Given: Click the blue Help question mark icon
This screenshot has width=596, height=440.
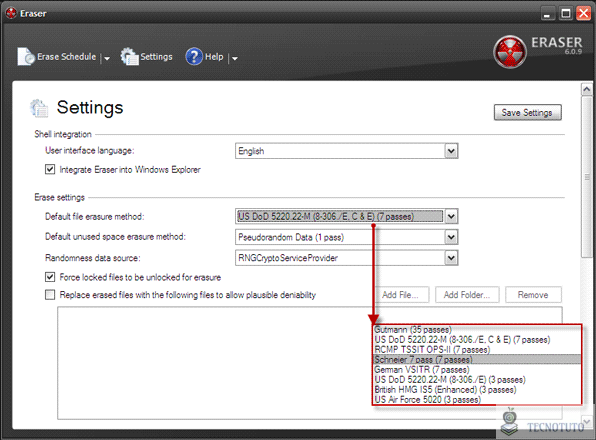Looking at the screenshot, I should (x=194, y=57).
